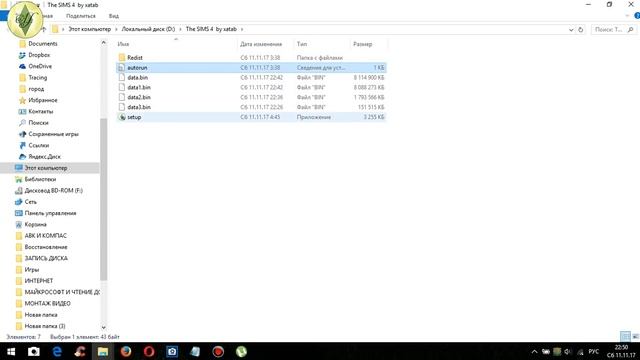Select the data3.bin file icon
The width and height of the screenshot is (640, 360).
pyautogui.click(x=121, y=107)
